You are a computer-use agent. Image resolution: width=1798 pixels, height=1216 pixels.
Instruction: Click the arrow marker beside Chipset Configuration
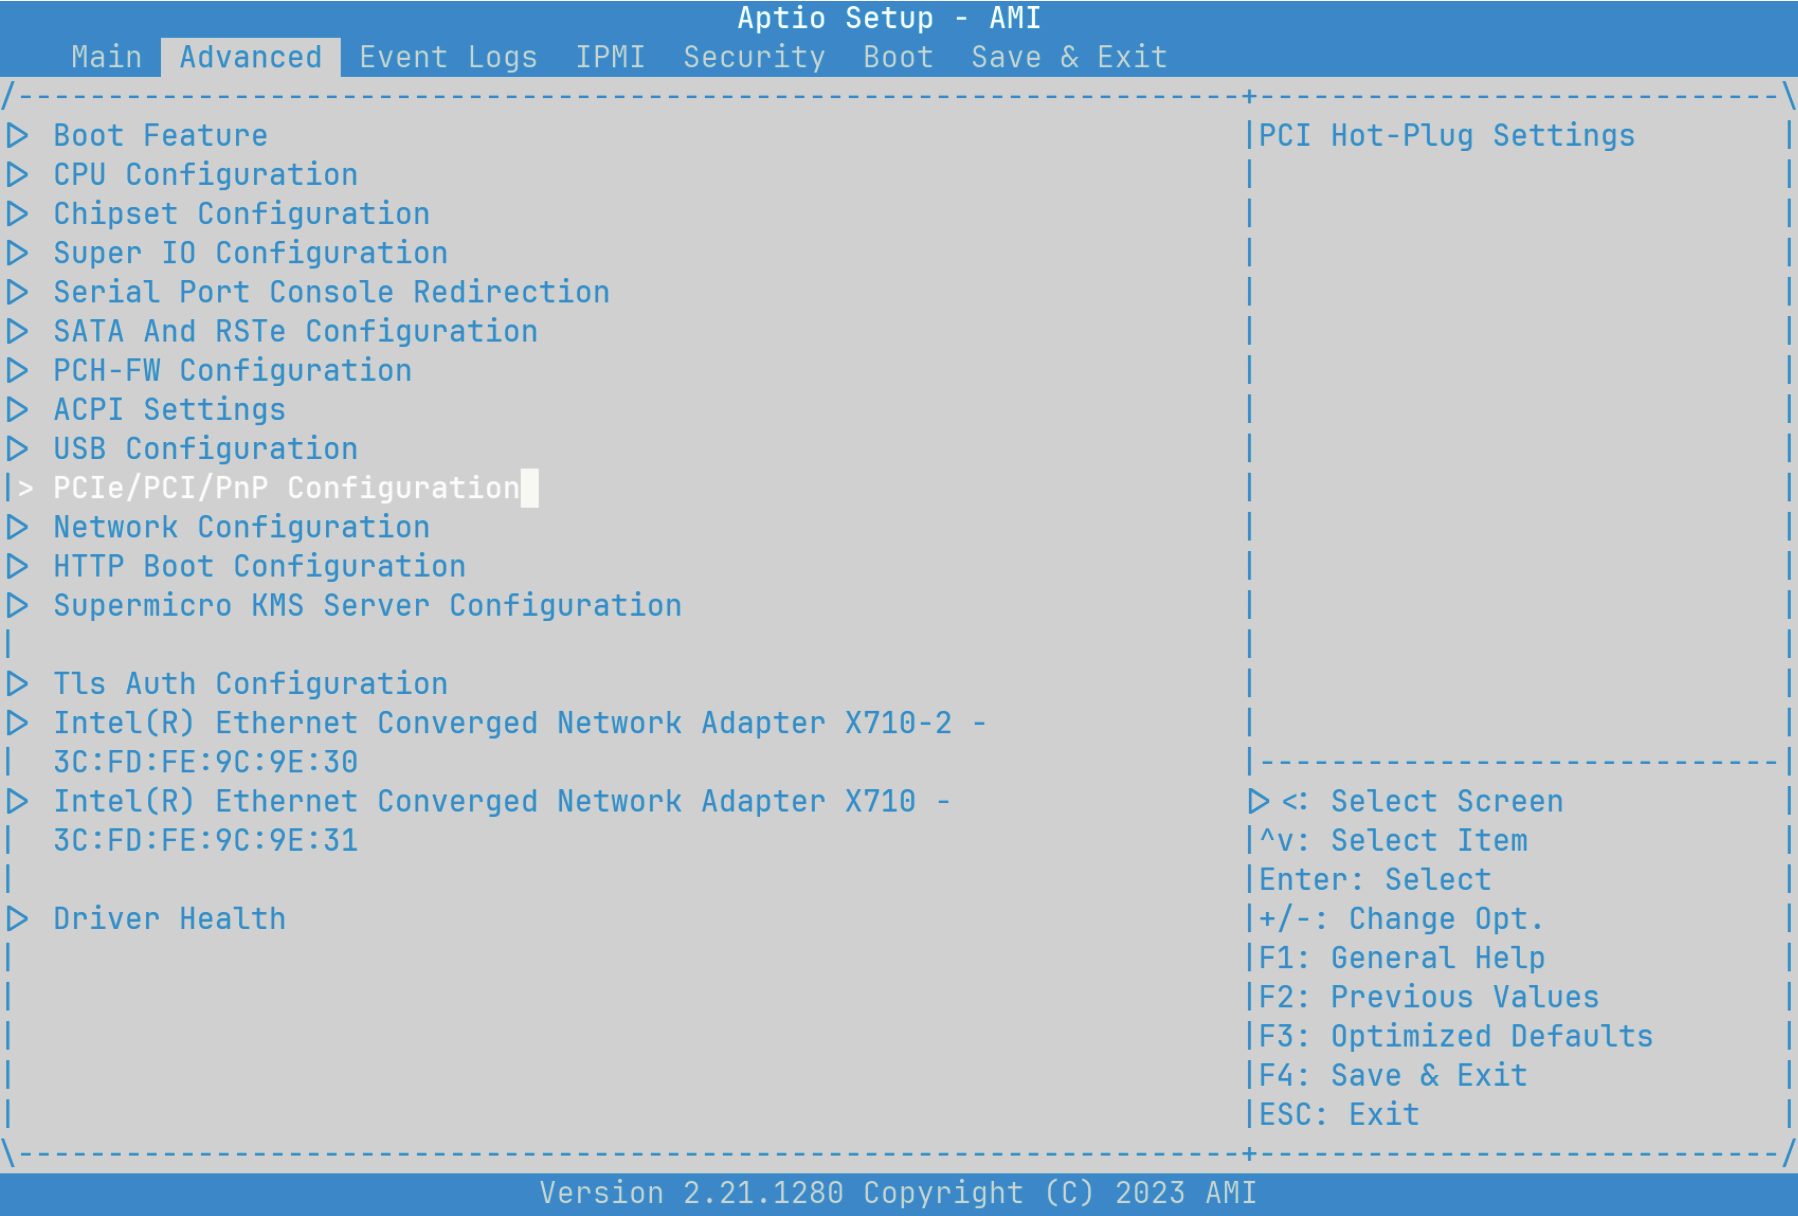coord(17,213)
